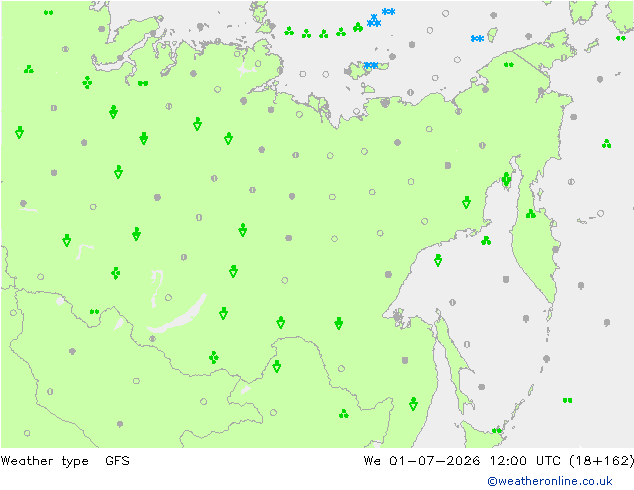Select the 'We 01-07-2026 12:00 UTC (18+162)' timestamp
This screenshot has height=490, width=634.
[499, 461]
